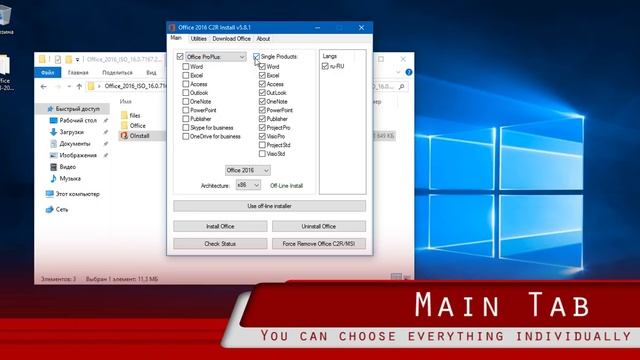Screen dimensions: 640x360
Task: Select the 'files' folder icon in Explorer
Action: point(124,115)
